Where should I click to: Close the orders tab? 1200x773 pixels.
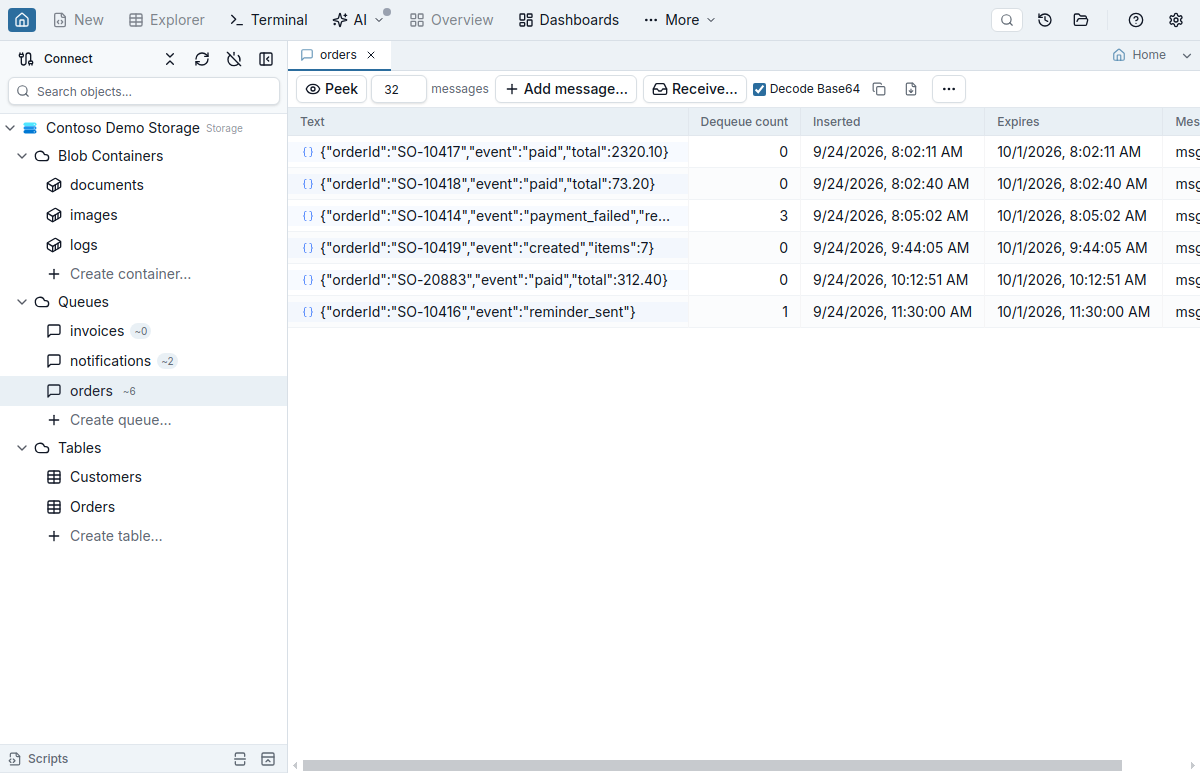click(371, 55)
